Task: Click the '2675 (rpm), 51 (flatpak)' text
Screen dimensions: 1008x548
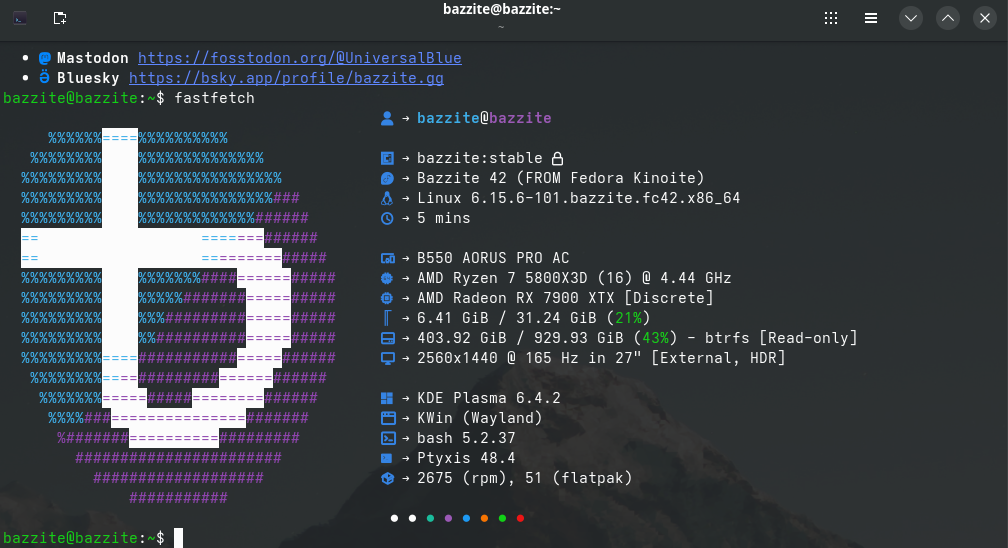Action: (x=525, y=478)
